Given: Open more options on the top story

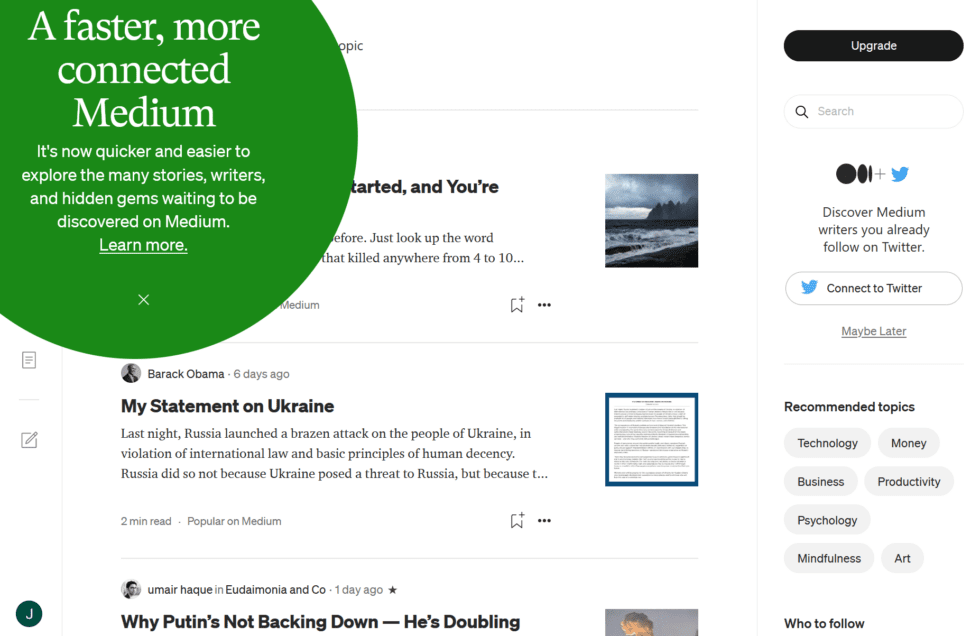Looking at the screenshot, I should click(x=544, y=304).
